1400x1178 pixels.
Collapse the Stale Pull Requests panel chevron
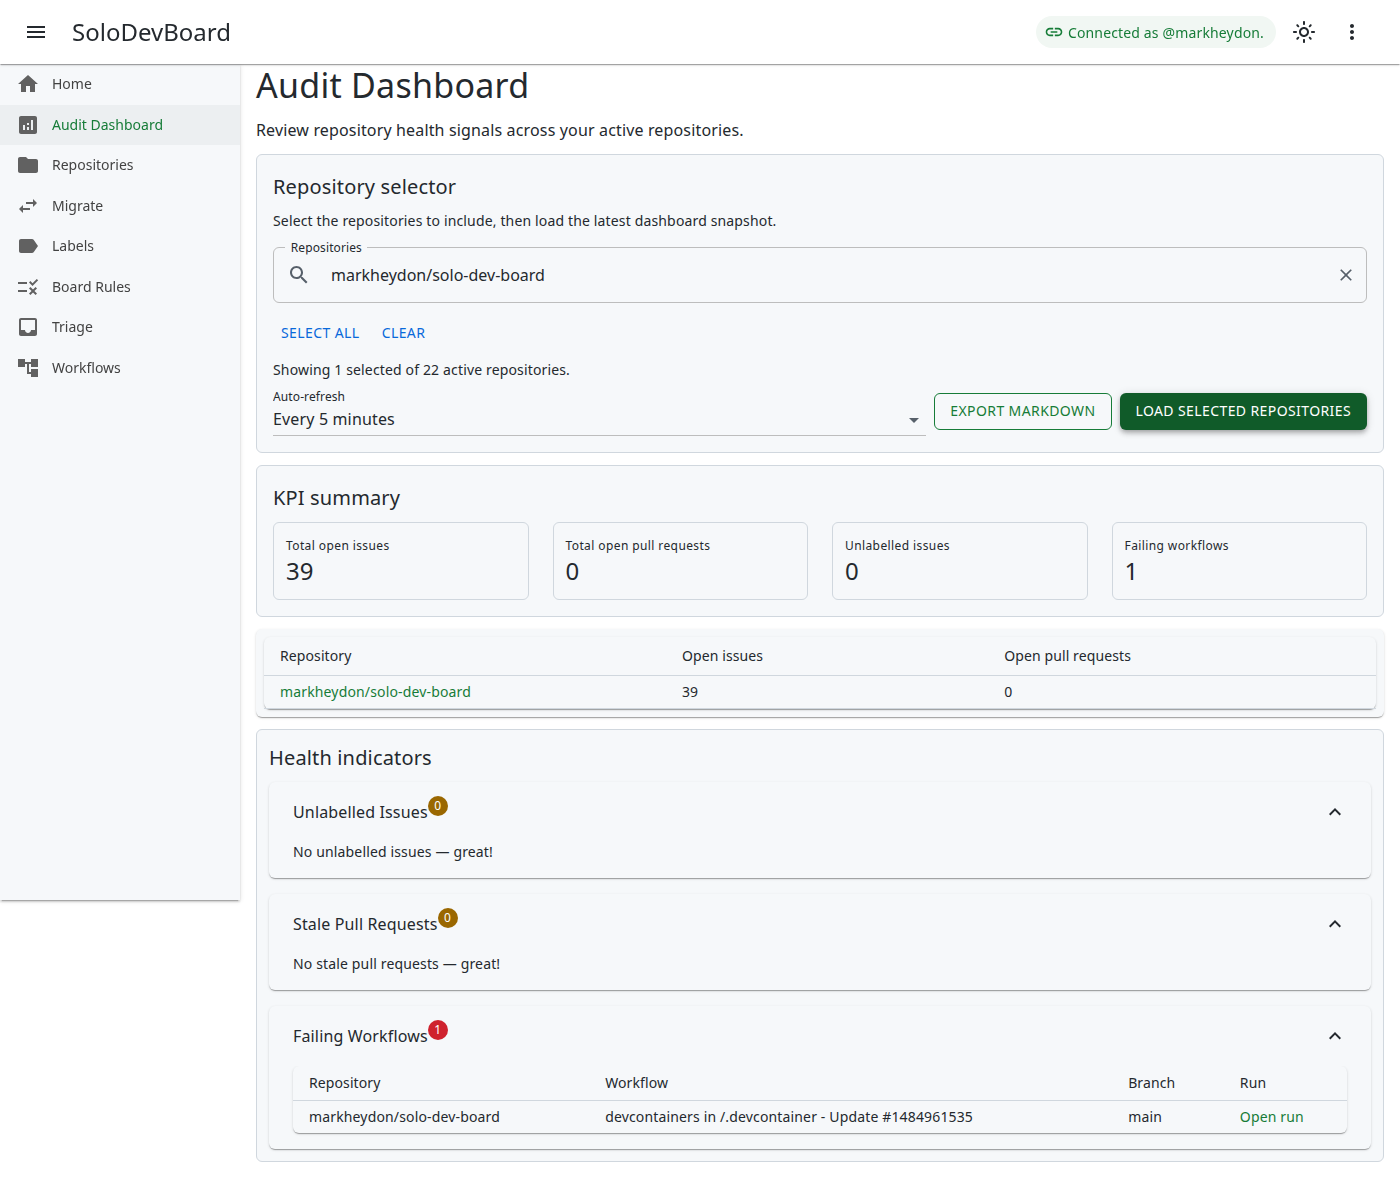click(x=1335, y=924)
